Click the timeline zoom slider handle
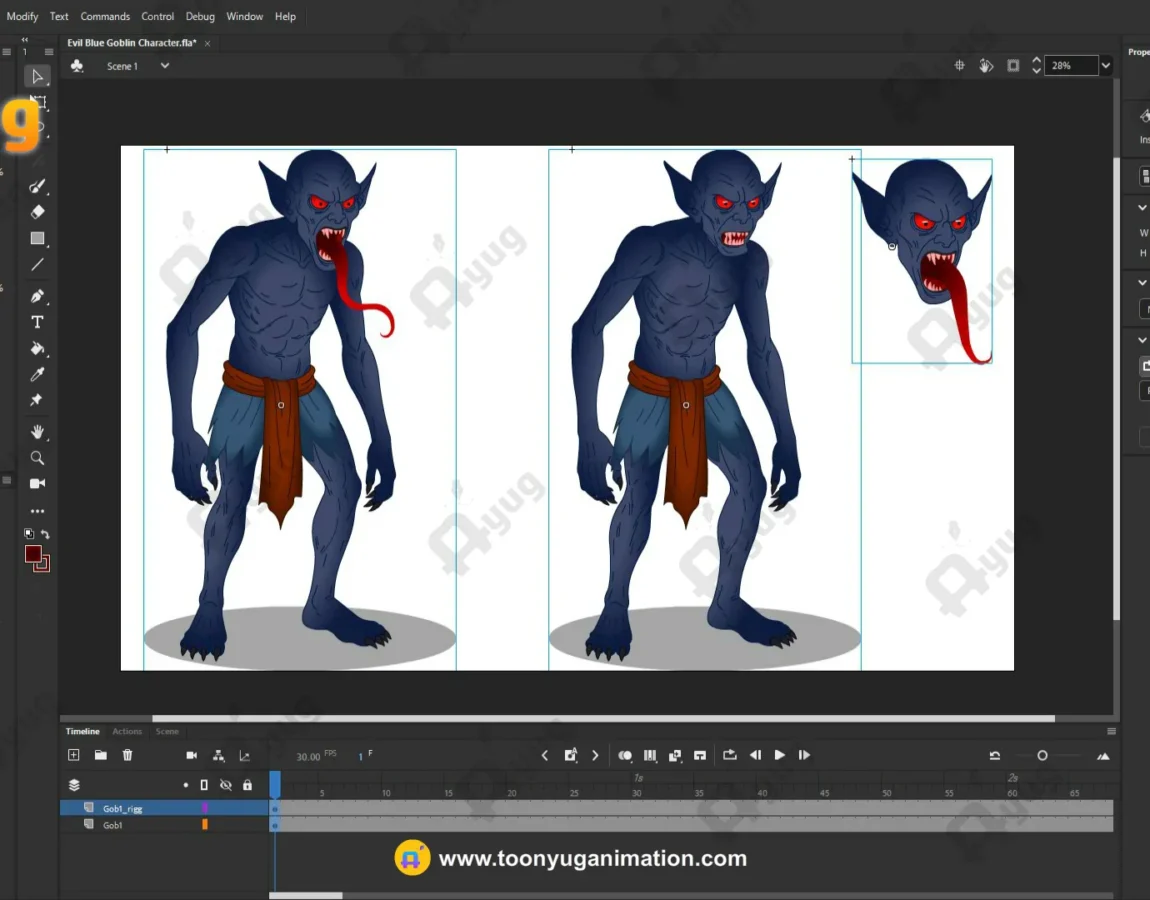The height and width of the screenshot is (900, 1150). 1042,756
